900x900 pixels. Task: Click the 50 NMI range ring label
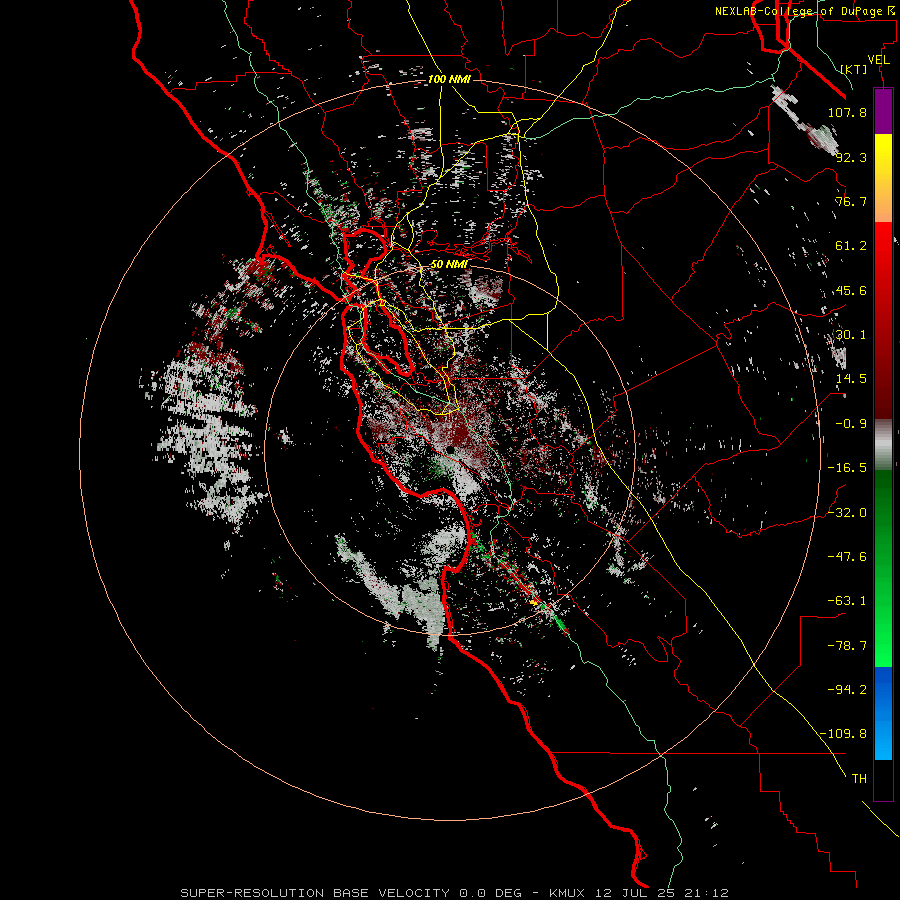449,264
